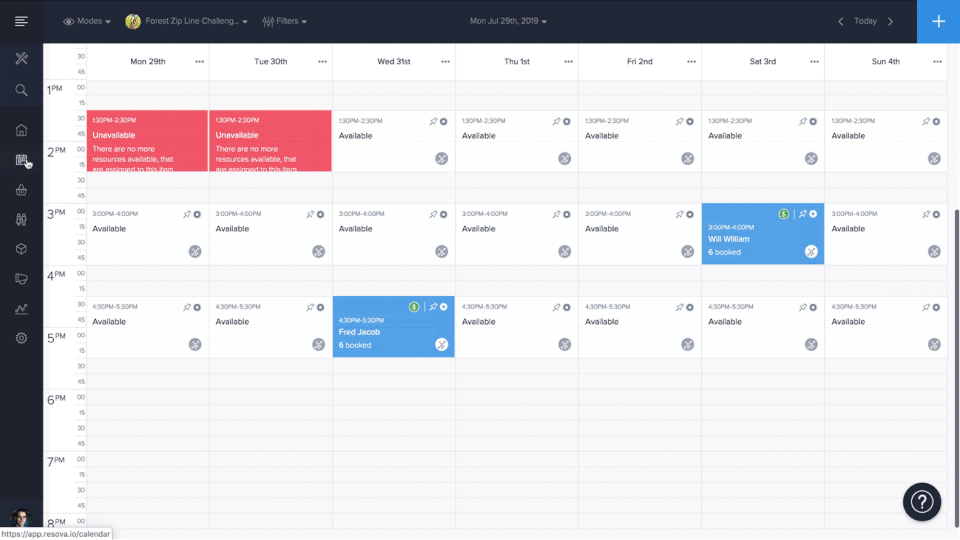
Task: Open the Fri 2nd column options menu
Action: 692,62
